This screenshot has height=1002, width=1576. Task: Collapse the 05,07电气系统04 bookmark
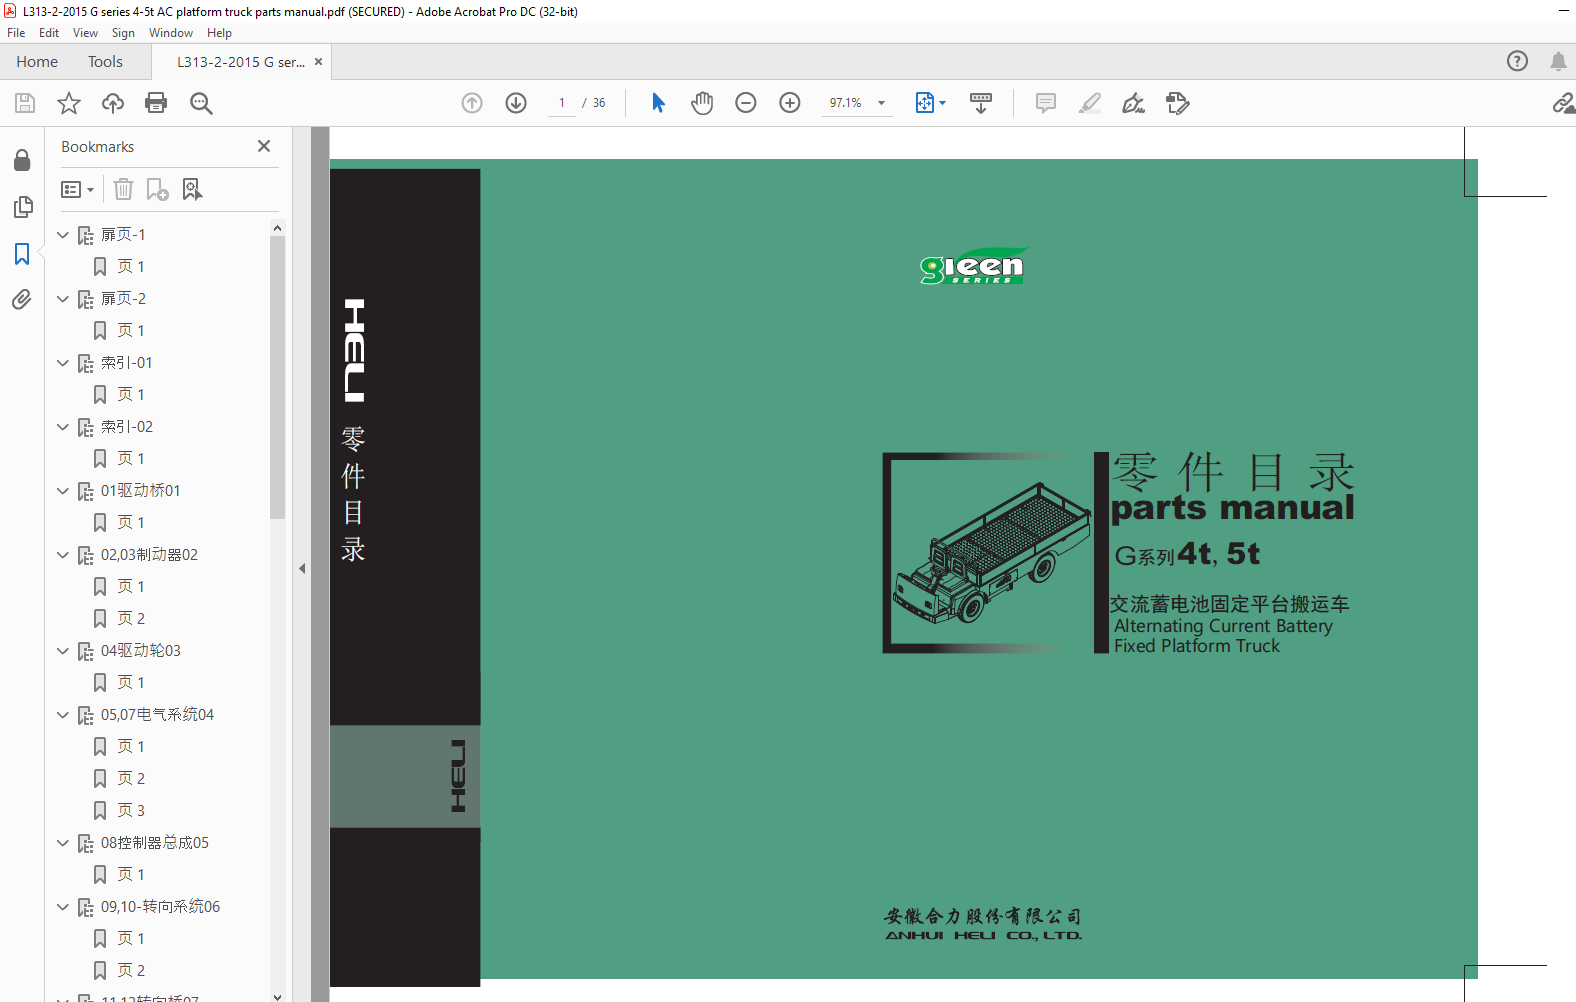(x=63, y=715)
